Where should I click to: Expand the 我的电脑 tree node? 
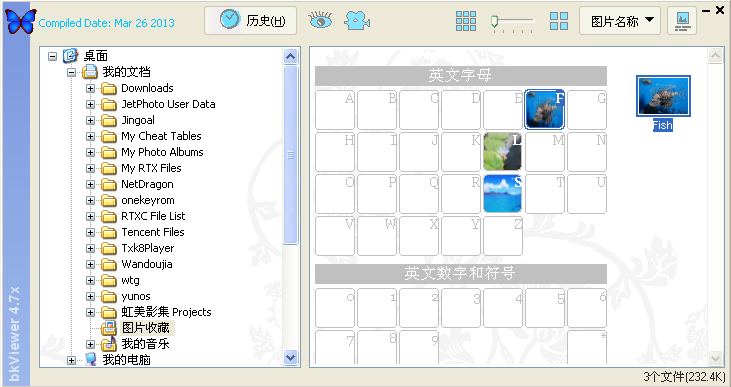[71, 360]
